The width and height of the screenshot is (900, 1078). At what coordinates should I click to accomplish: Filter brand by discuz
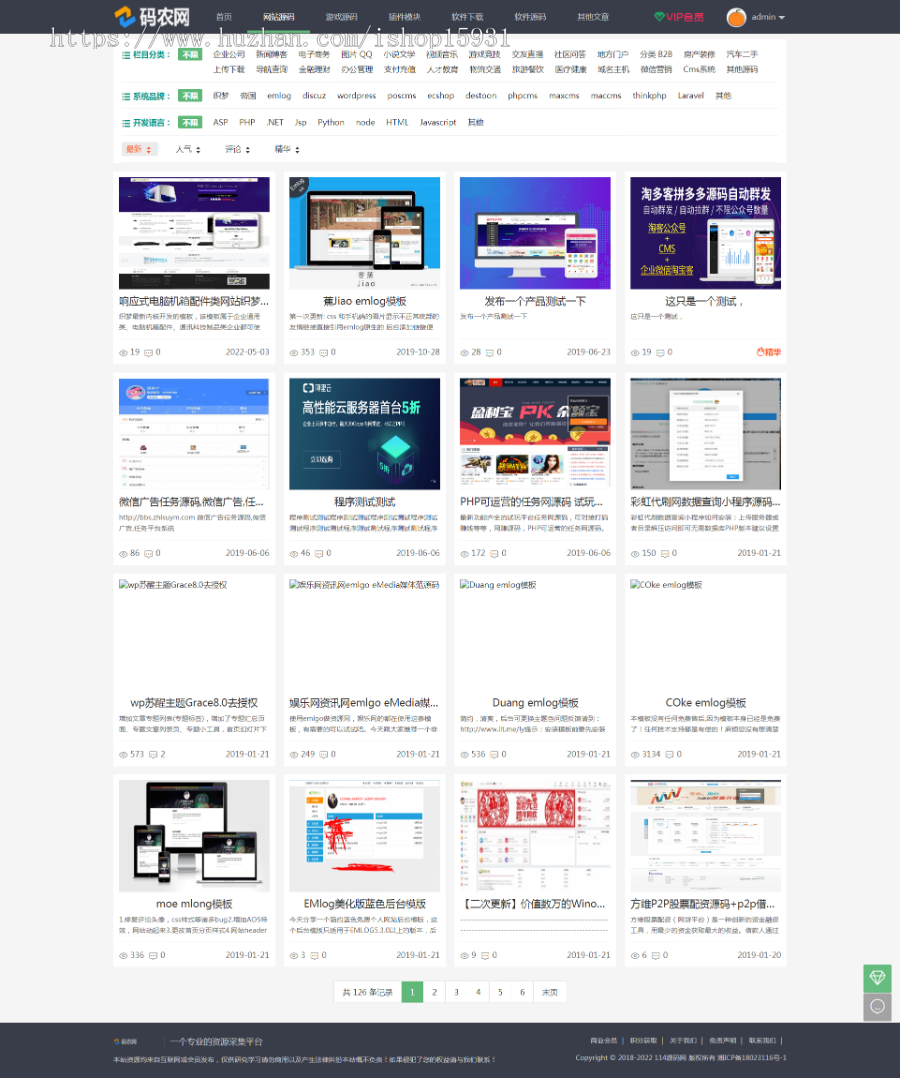pyautogui.click(x=314, y=96)
